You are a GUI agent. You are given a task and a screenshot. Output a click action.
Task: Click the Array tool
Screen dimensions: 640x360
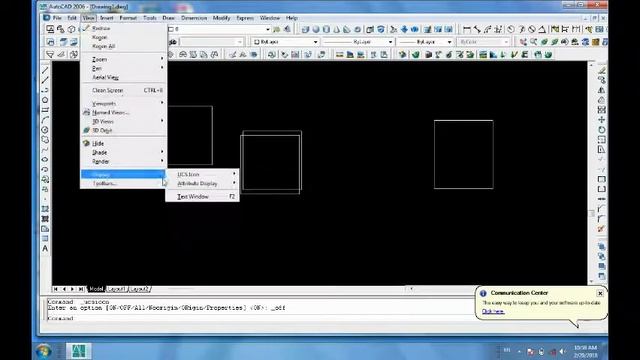click(x=601, y=110)
